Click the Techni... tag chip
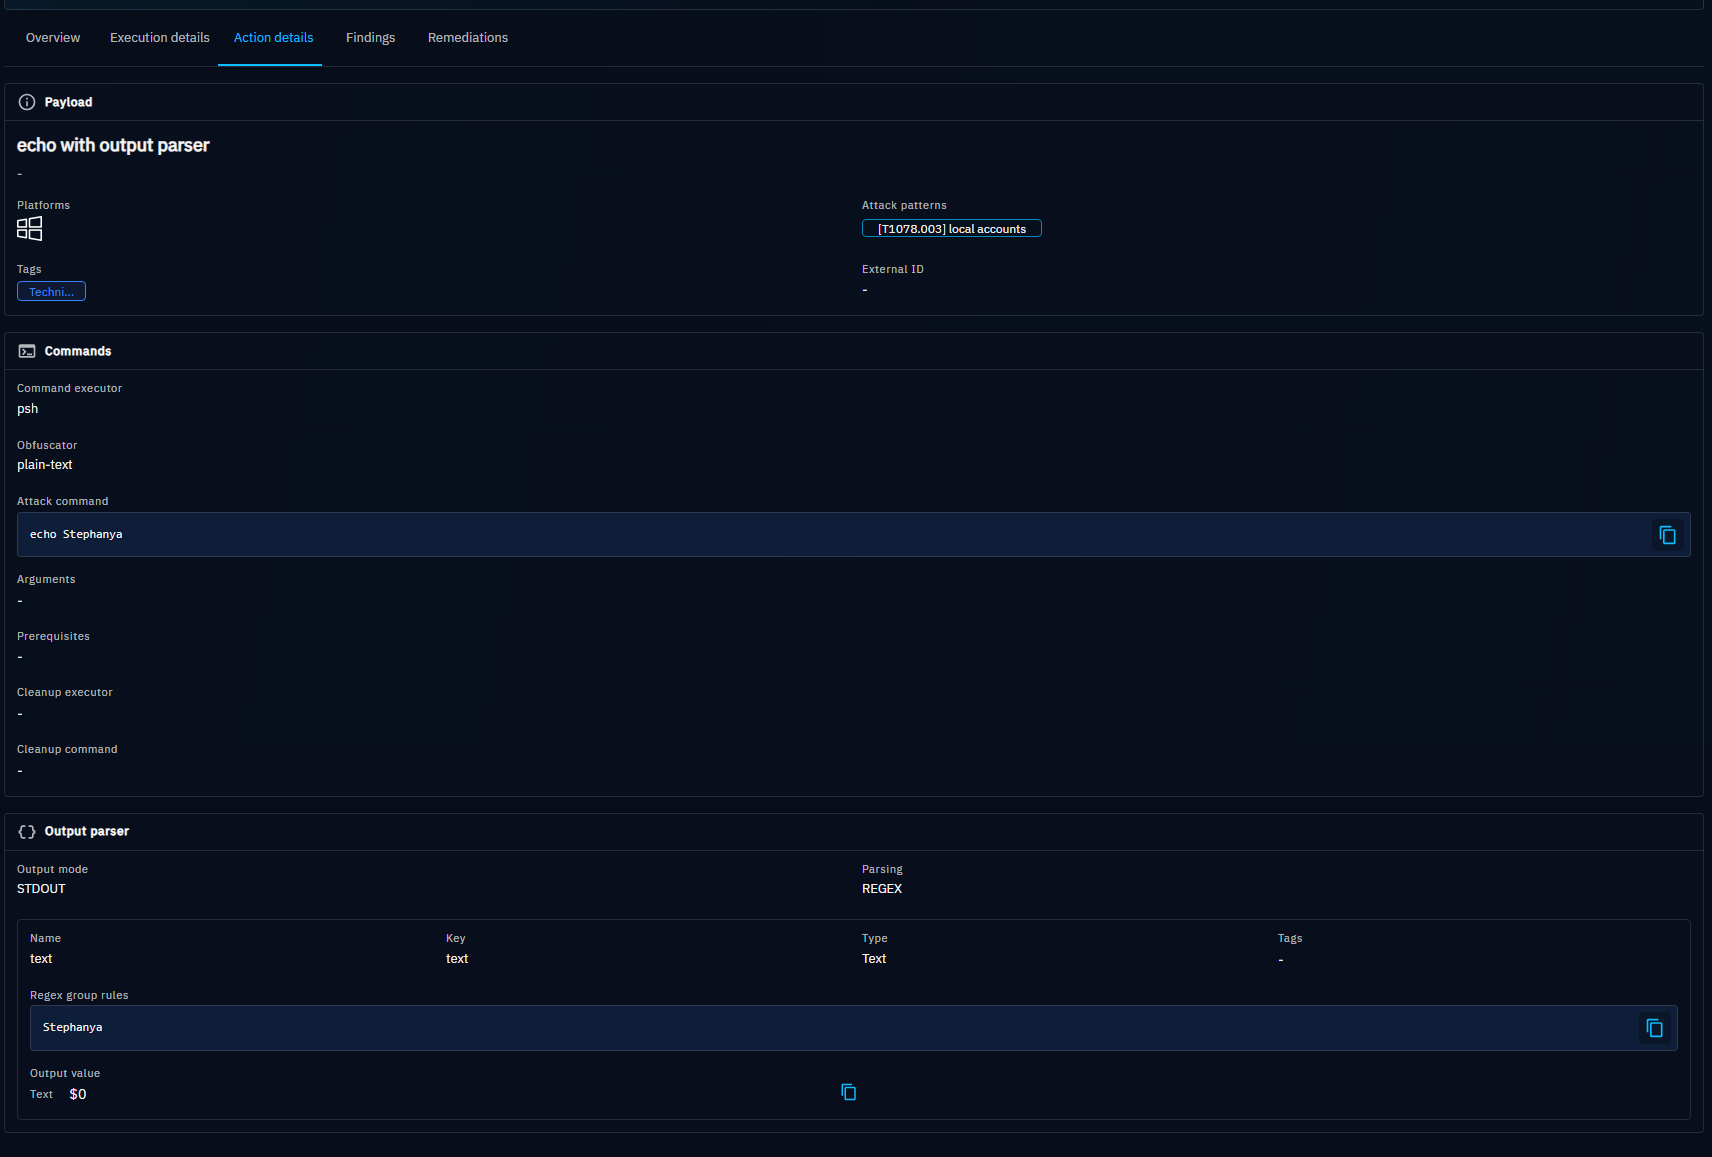 (x=51, y=292)
